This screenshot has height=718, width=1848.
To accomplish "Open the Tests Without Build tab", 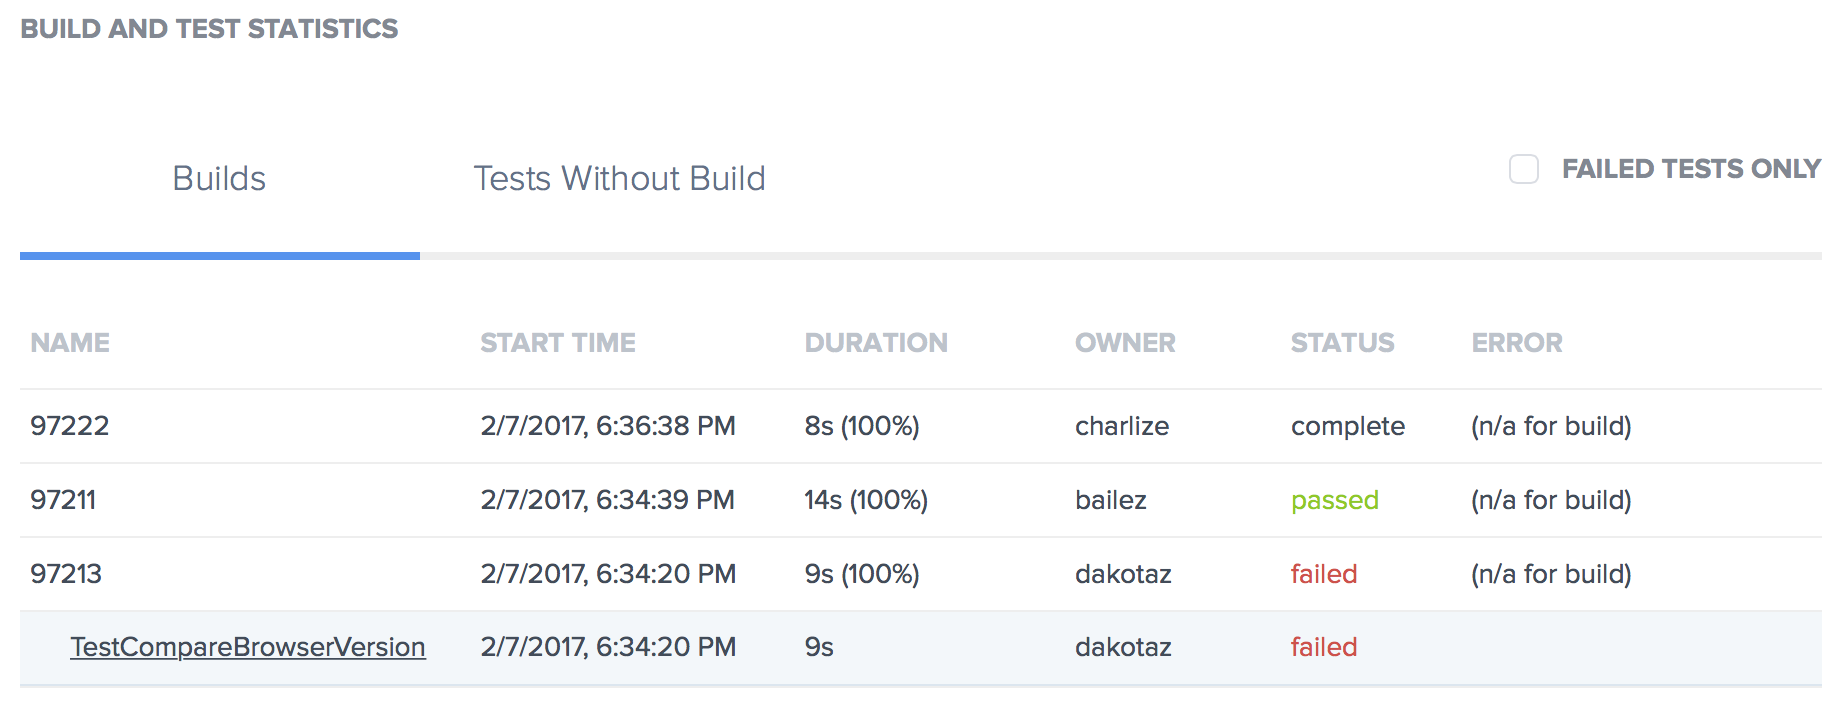I will click(619, 179).
